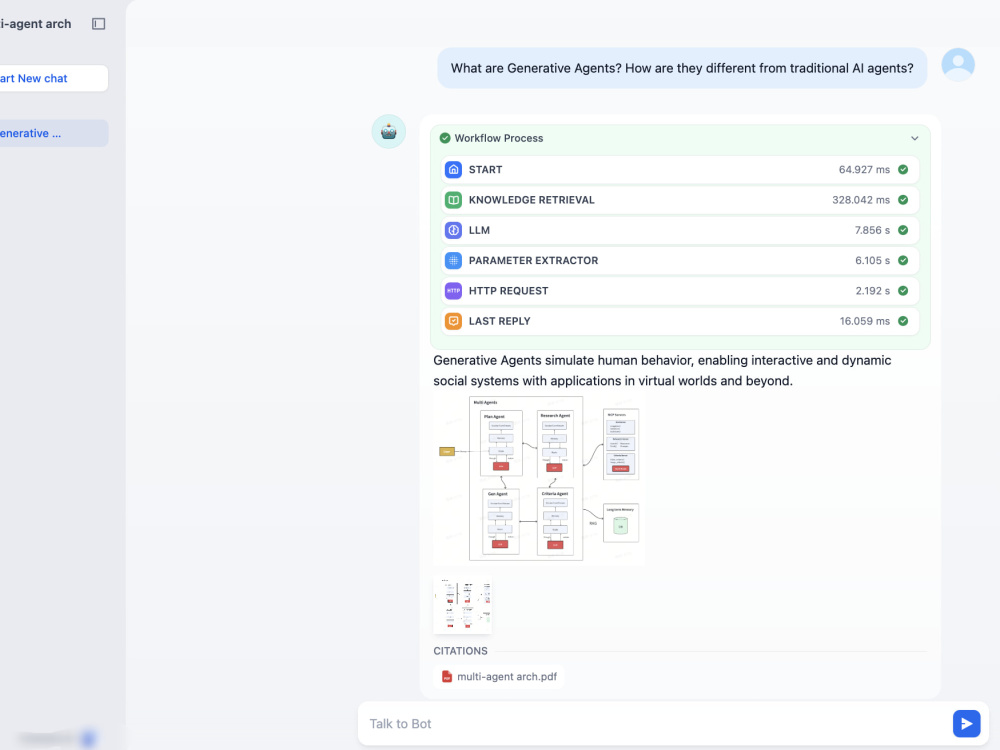Expand the HTTP REQUEST step row
Viewport: 1000px width, 750px height.
tap(680, 291)
